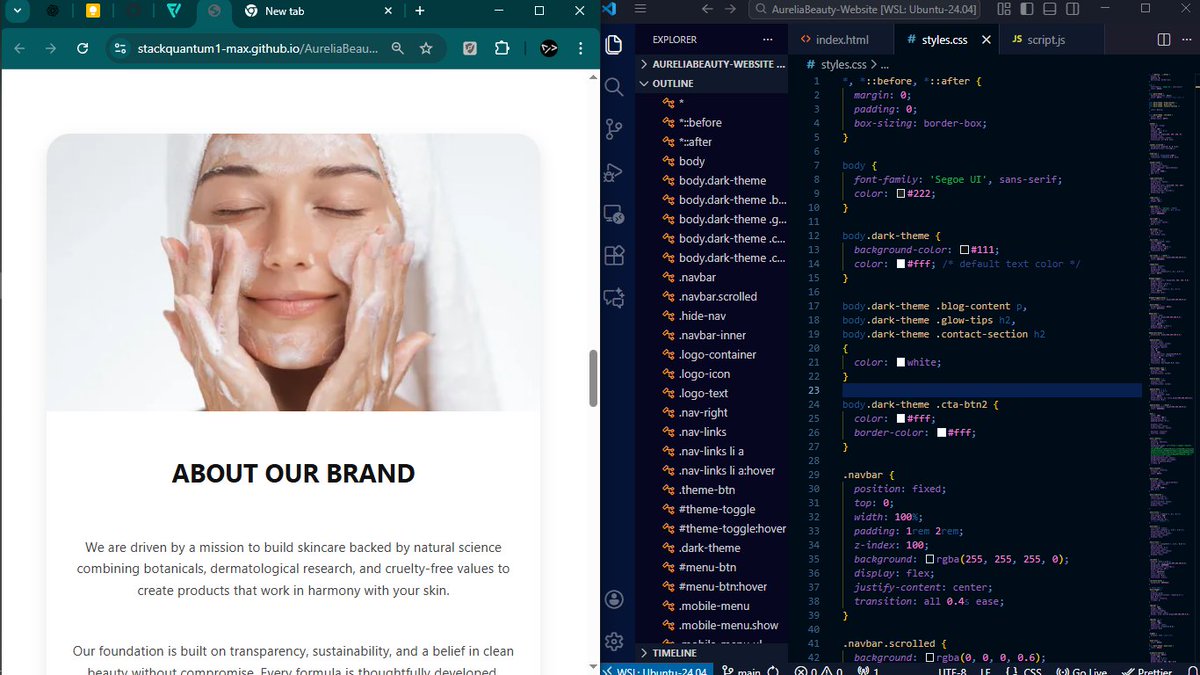
Task: Select .logo-container in the Outline
Action: point(717,354)
